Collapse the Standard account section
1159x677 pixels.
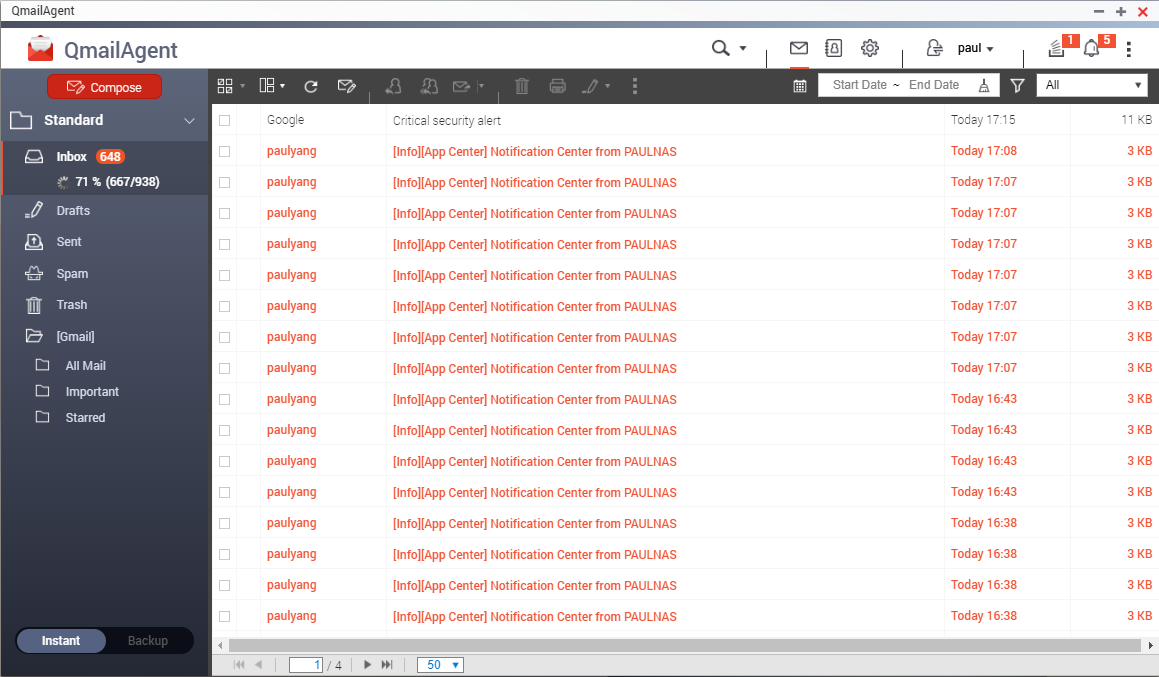pyautogui.click(x=190, y=121)
